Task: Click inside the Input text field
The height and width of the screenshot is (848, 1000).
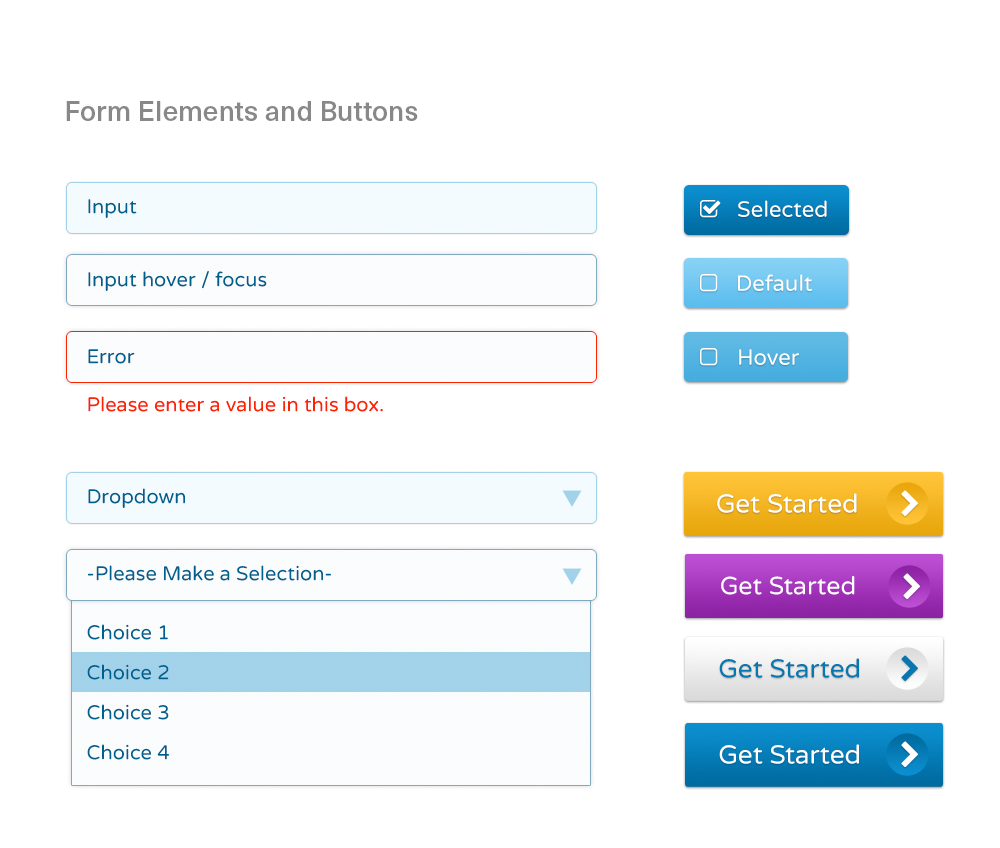Action: click(x=331, y=208)
